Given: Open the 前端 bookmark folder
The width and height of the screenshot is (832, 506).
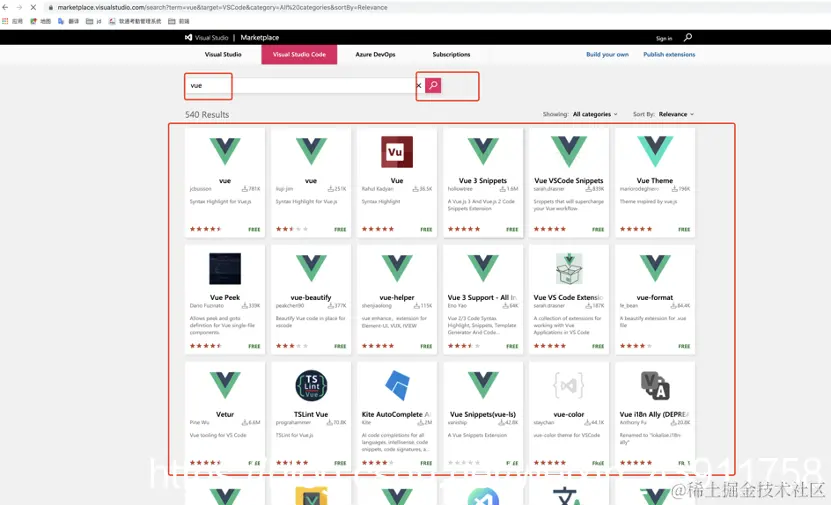Looking at the screenshot, I should tap(179, 21).
